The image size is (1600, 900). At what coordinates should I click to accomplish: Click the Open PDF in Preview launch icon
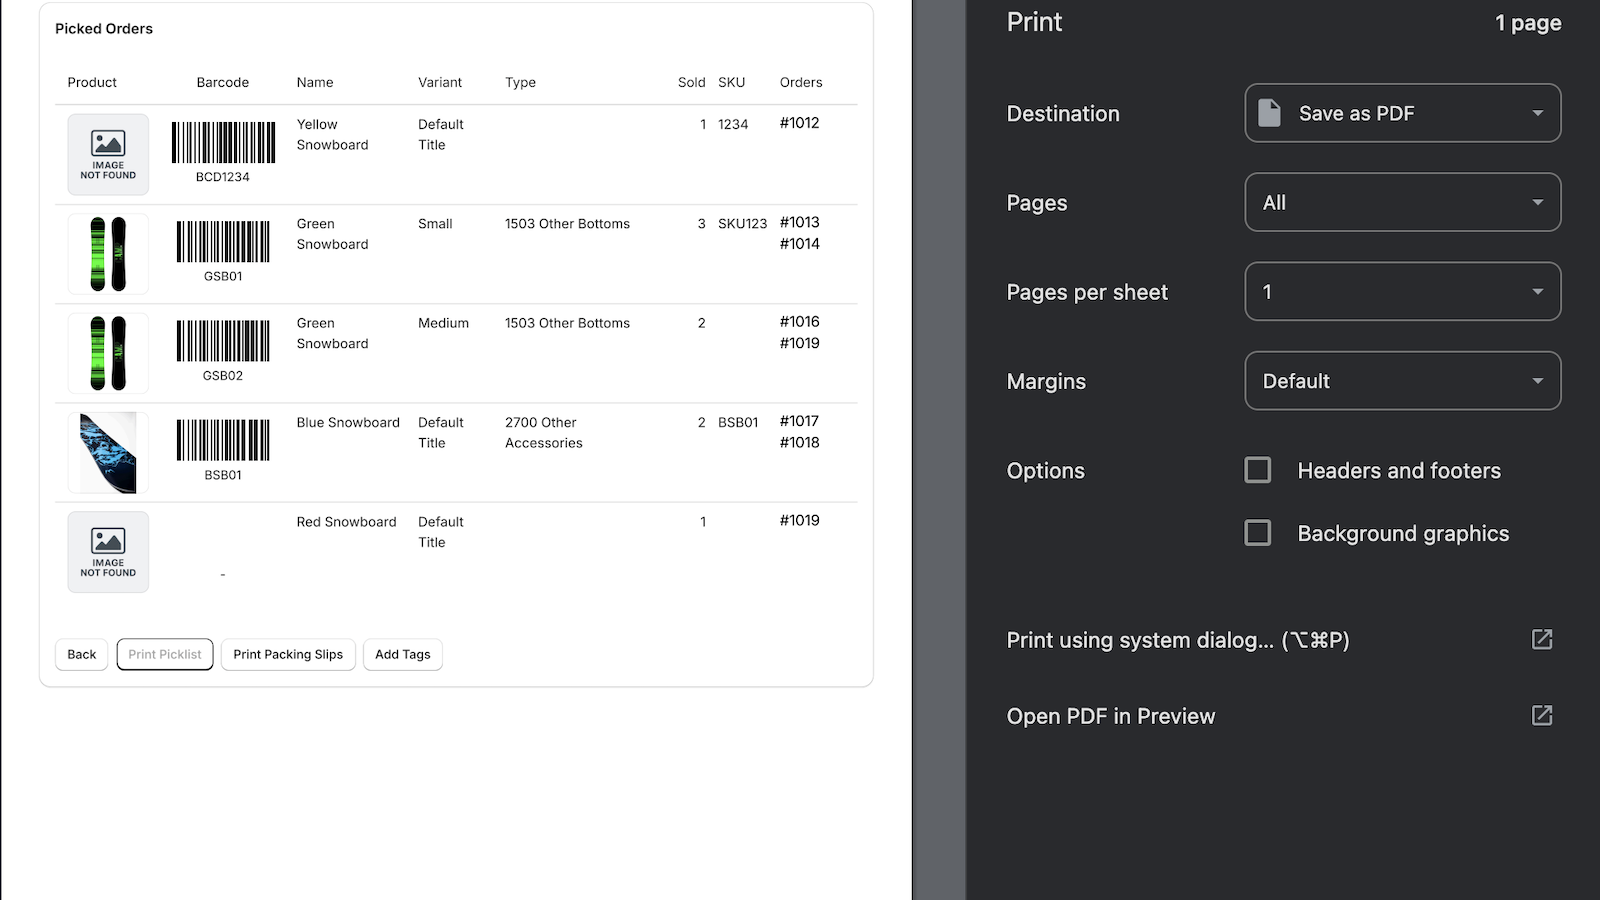tap(1541, 715)
